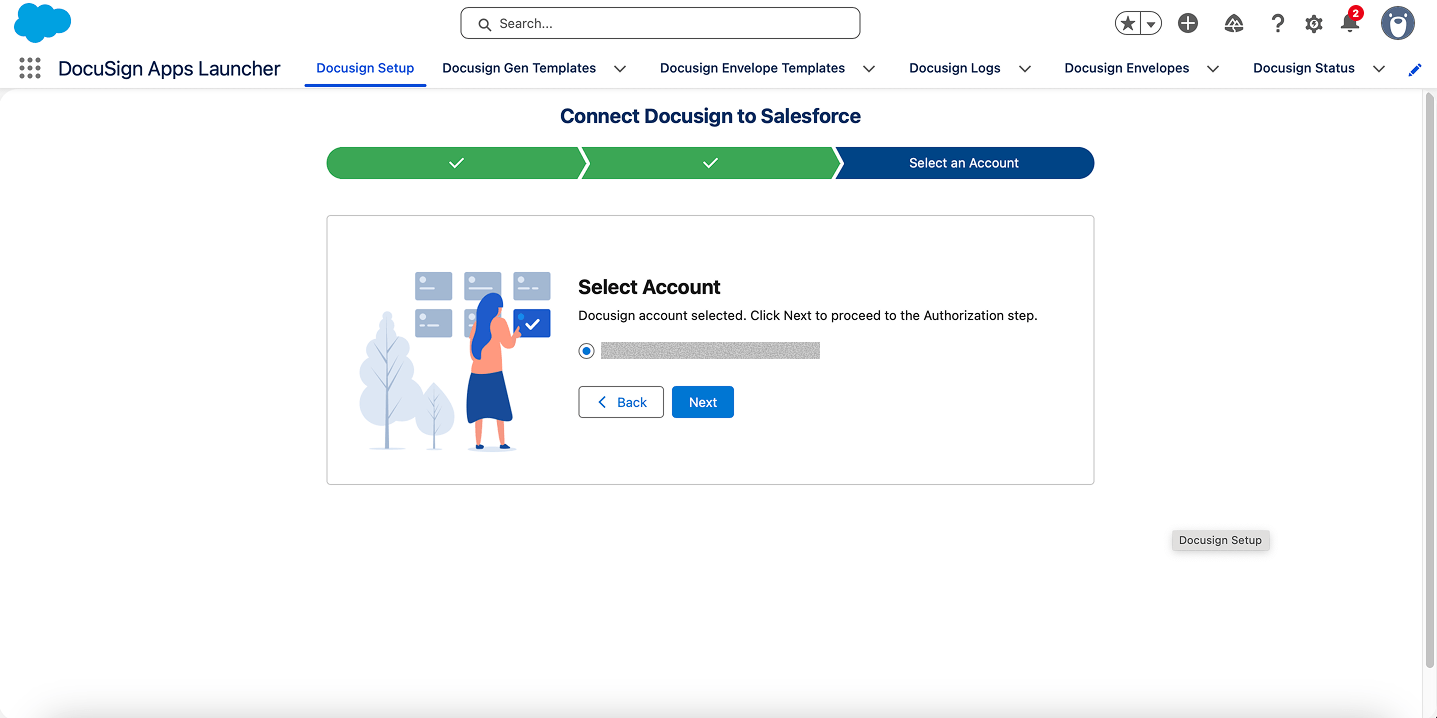Expand Docusign Envelopes chevron menu
This screenshot has height=718, width=1437.
(1213, 69)
